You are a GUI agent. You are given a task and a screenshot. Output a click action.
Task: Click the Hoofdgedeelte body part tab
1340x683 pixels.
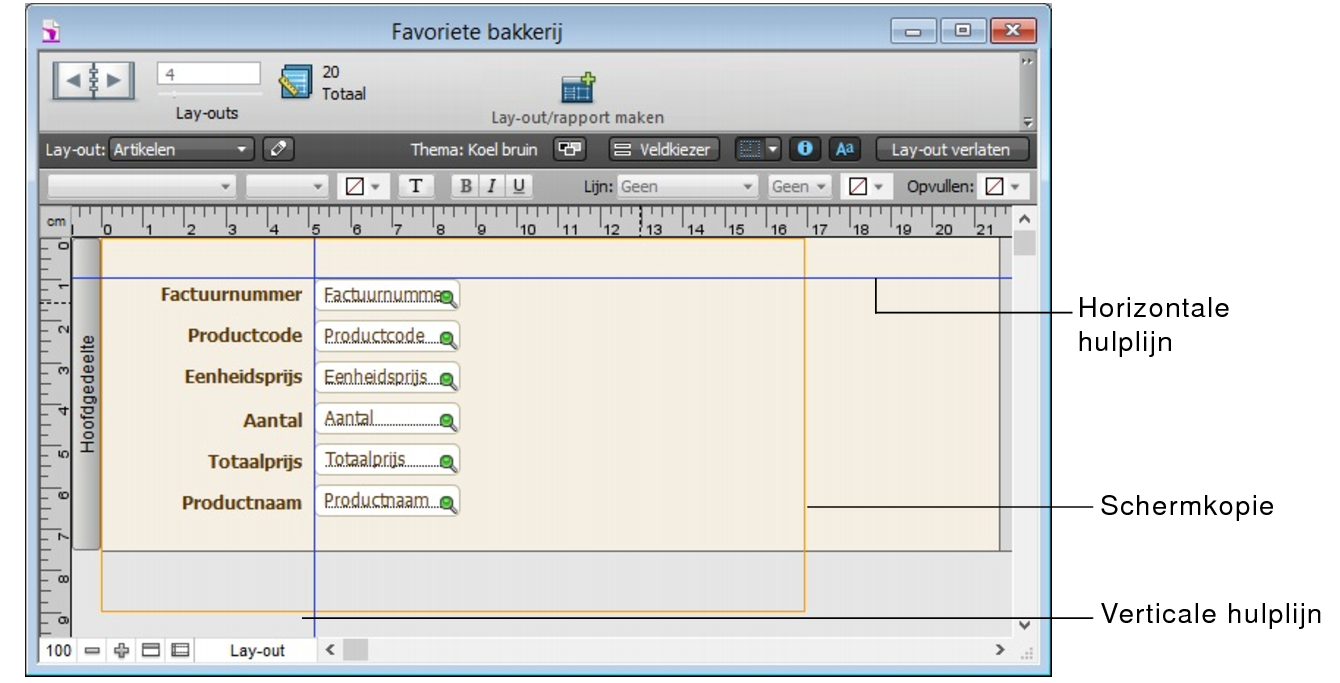pos(87,394)
